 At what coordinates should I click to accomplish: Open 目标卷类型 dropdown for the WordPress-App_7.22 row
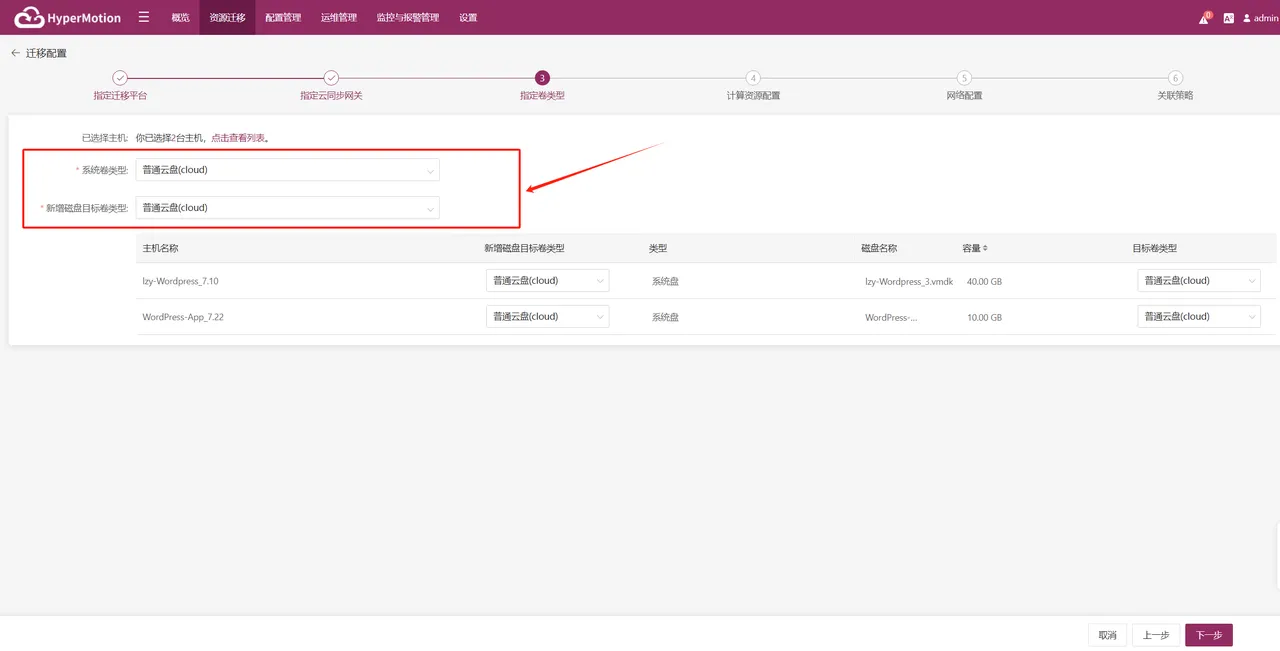1199,317
